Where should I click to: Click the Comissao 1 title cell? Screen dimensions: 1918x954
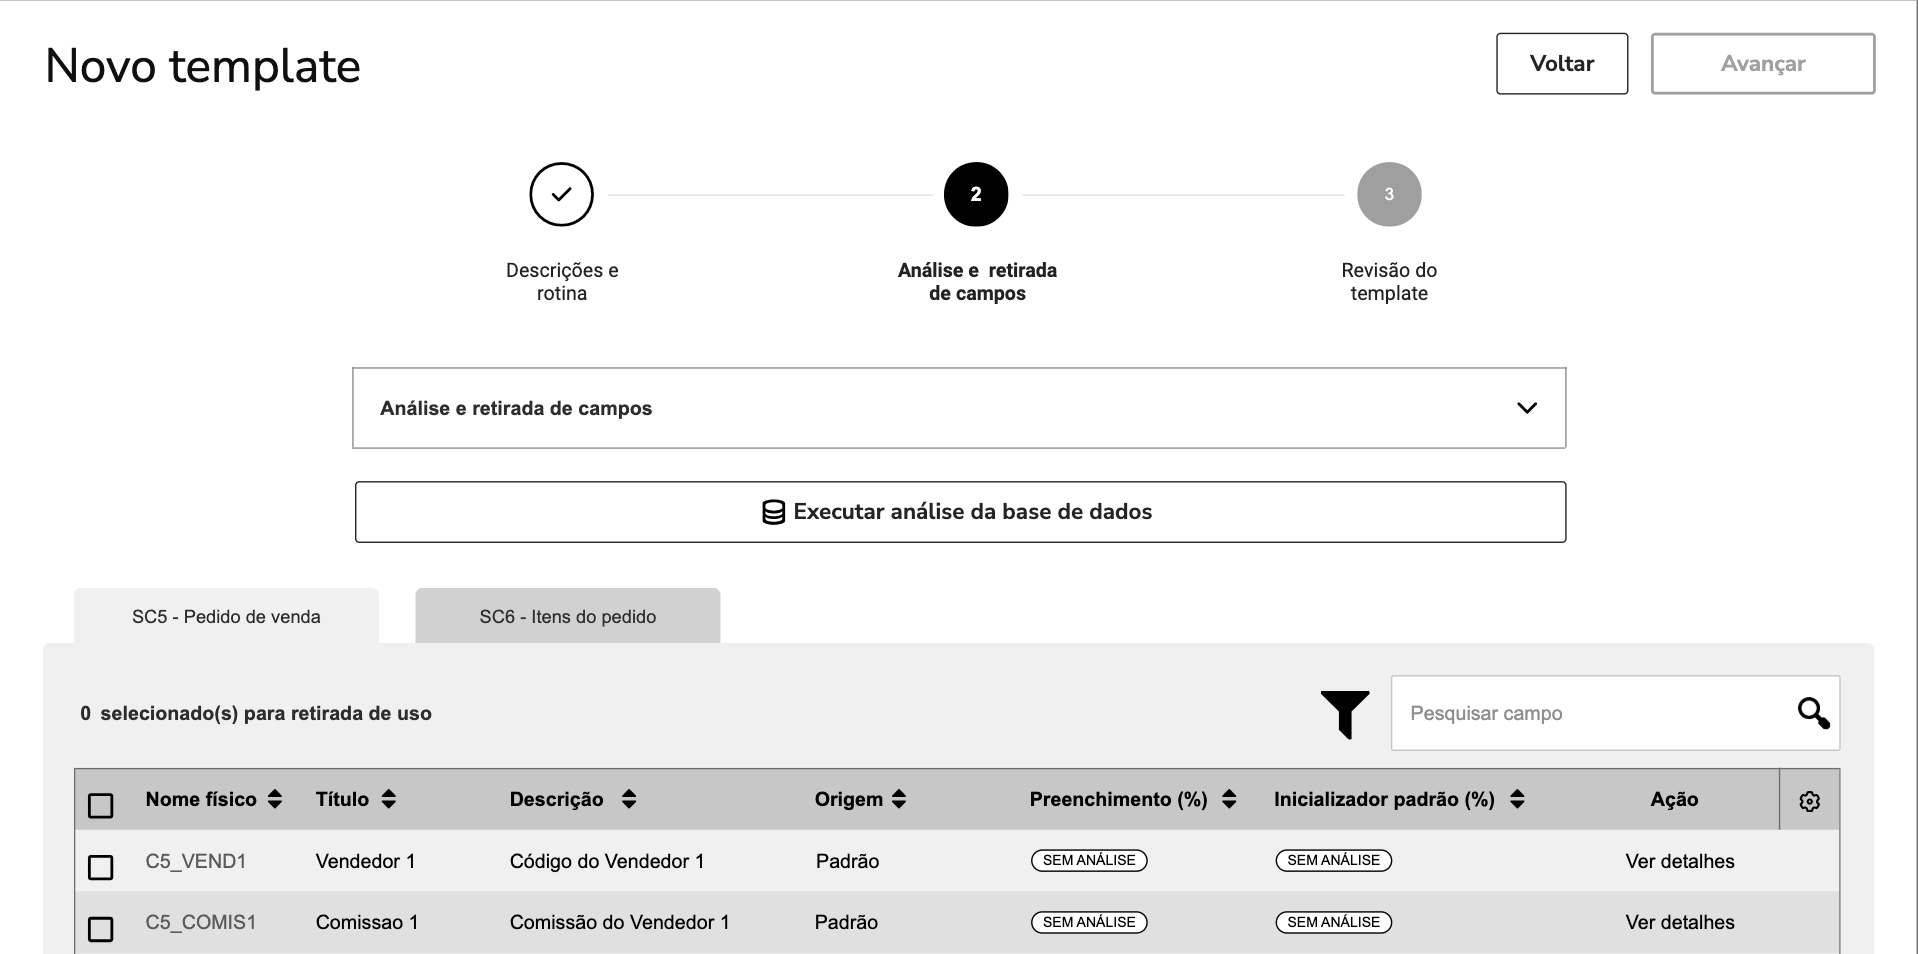pyautogui.click(x=367, y=922)
